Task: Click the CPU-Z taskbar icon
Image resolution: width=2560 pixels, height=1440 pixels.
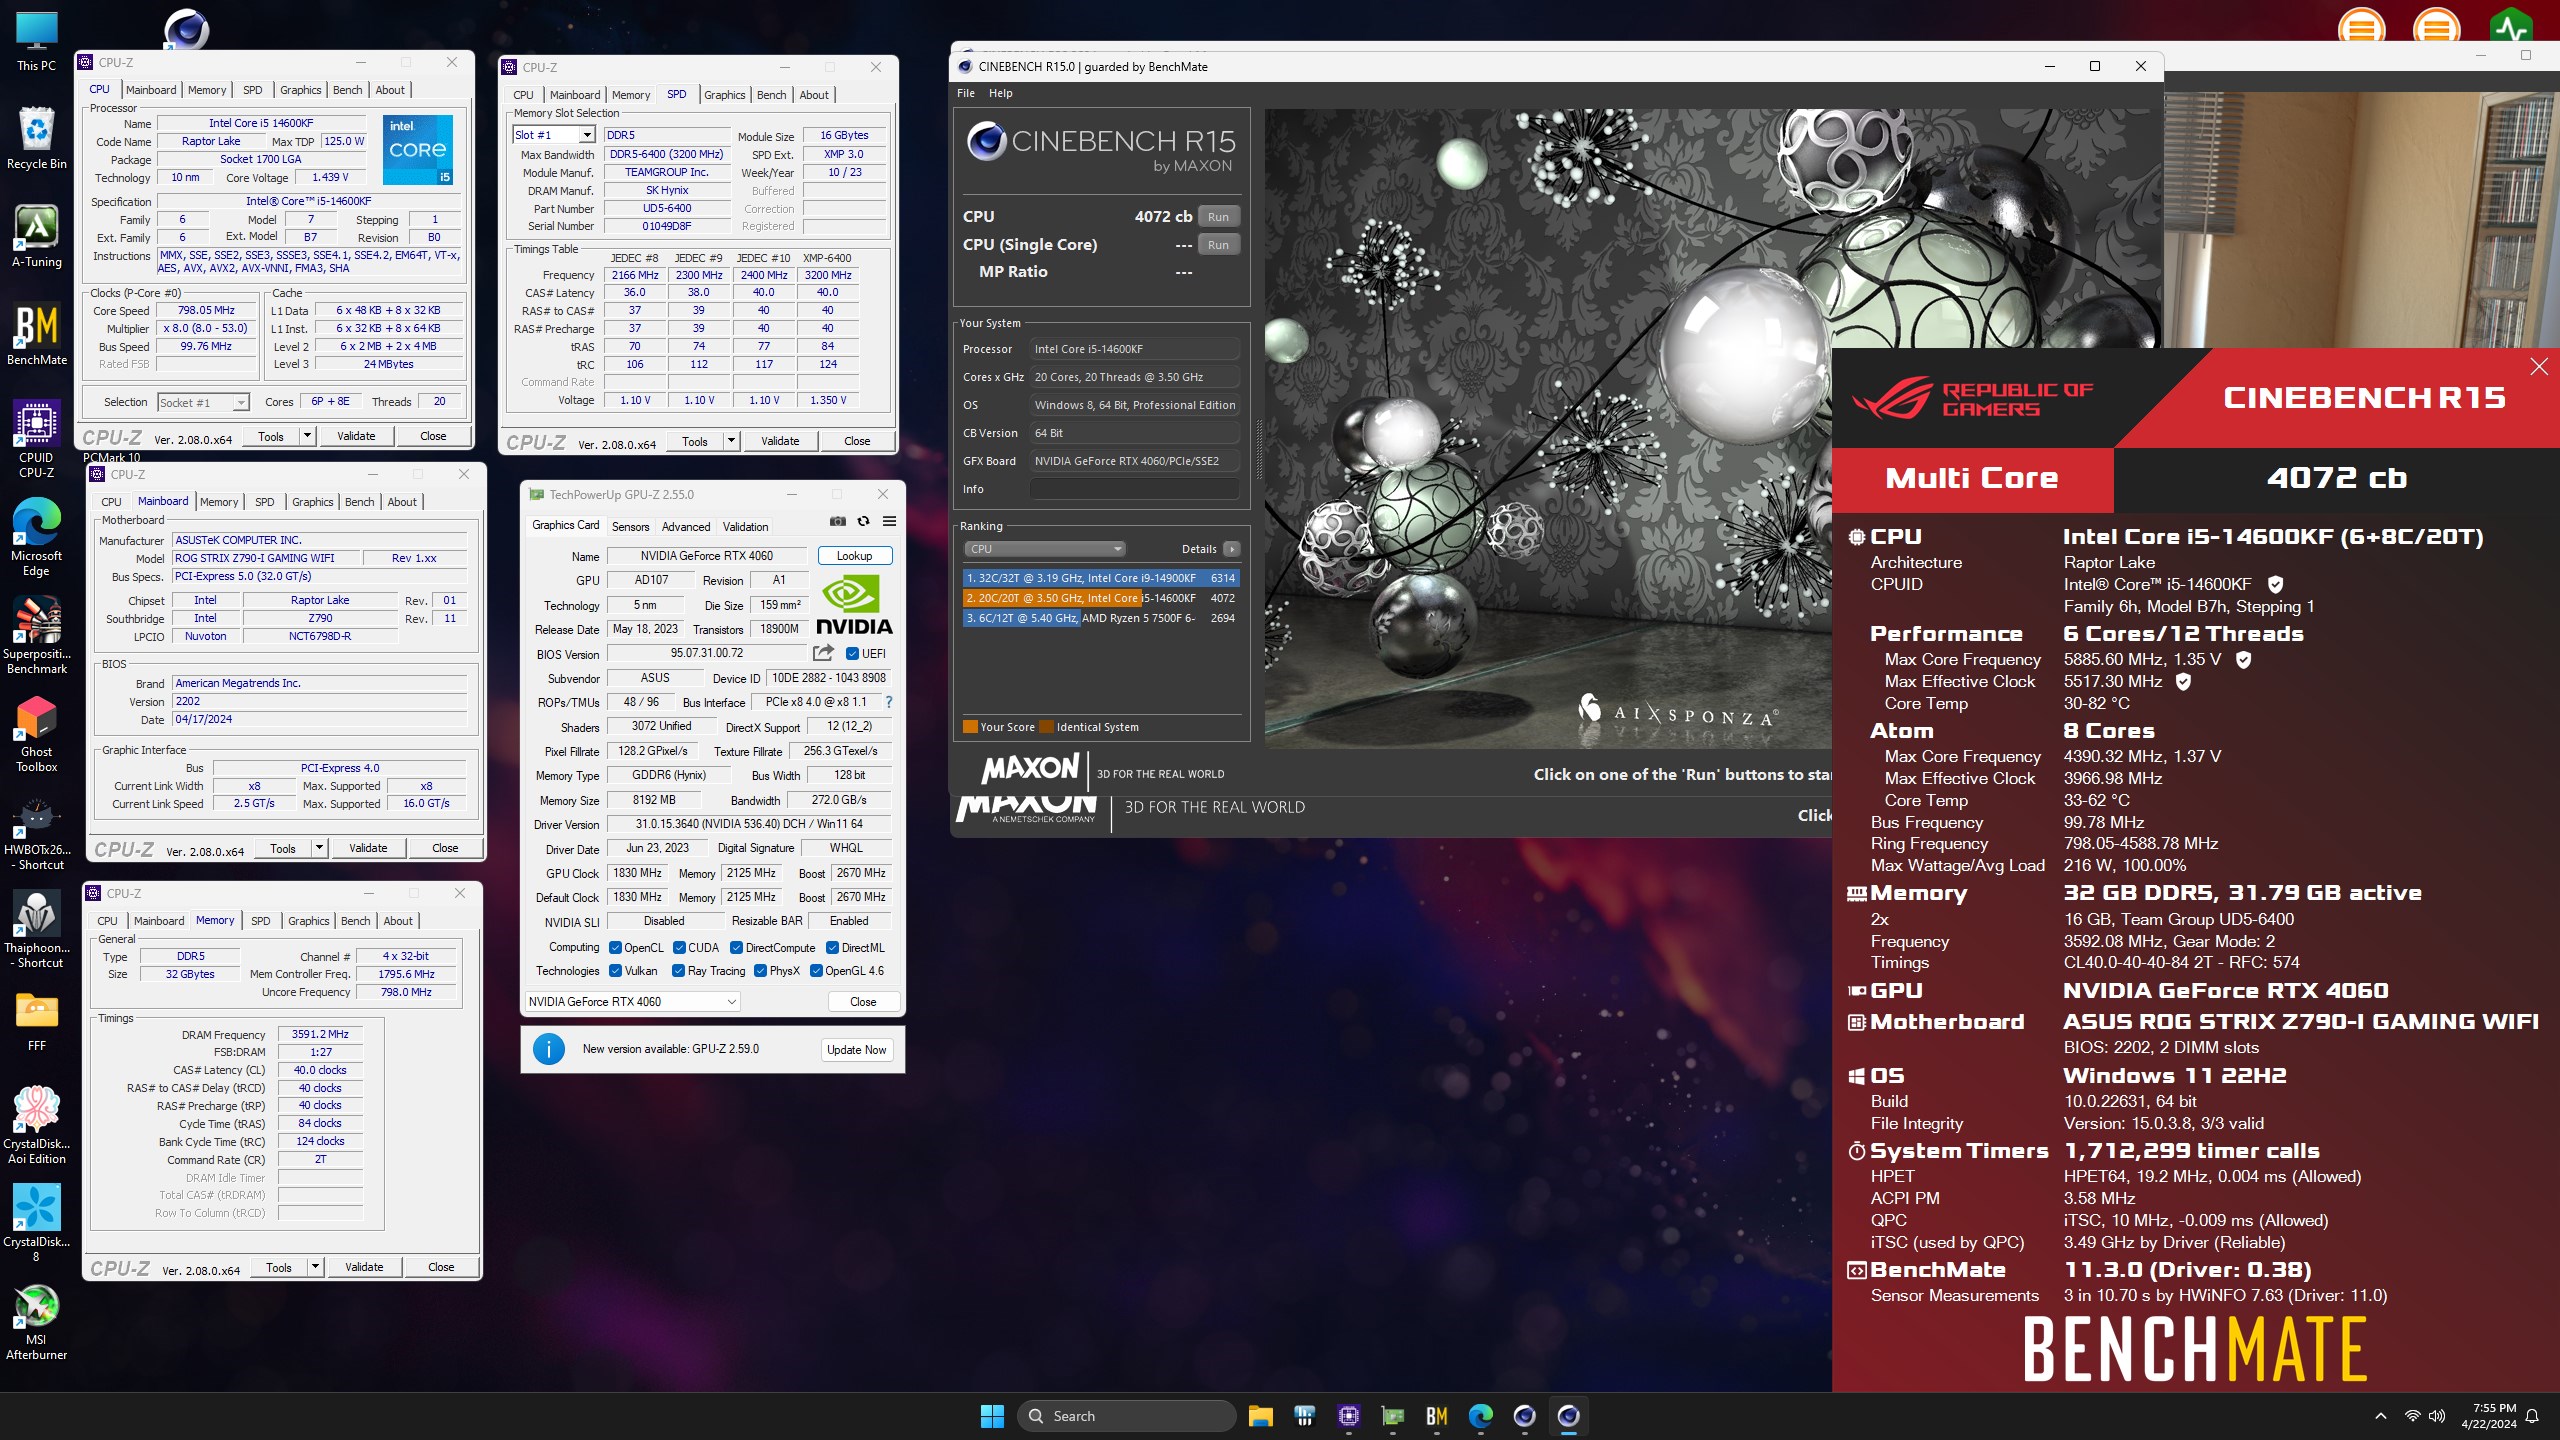Action: point(1348,1416)
